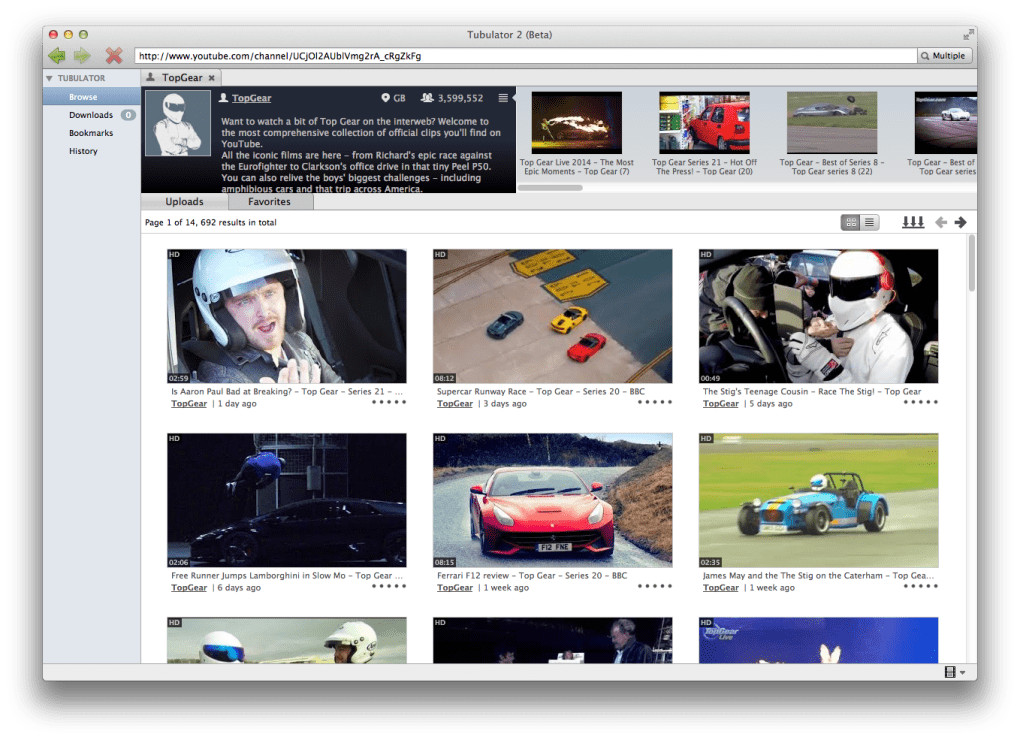Toggle fullscreen with the title bar arrows
The height and width of the screenshot is (740, 1020).
pyautogui.click(x=968, y=34)
